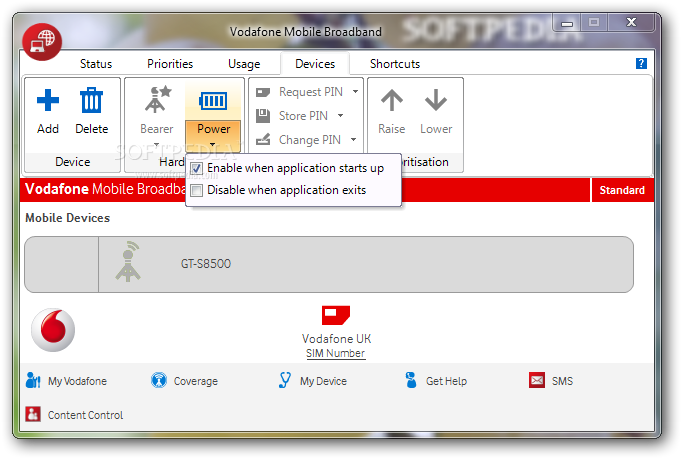This screenshot has height=459, width=682.
Task: Open the My Device link text
Action: pyautogui.click(x=323, y=381)
